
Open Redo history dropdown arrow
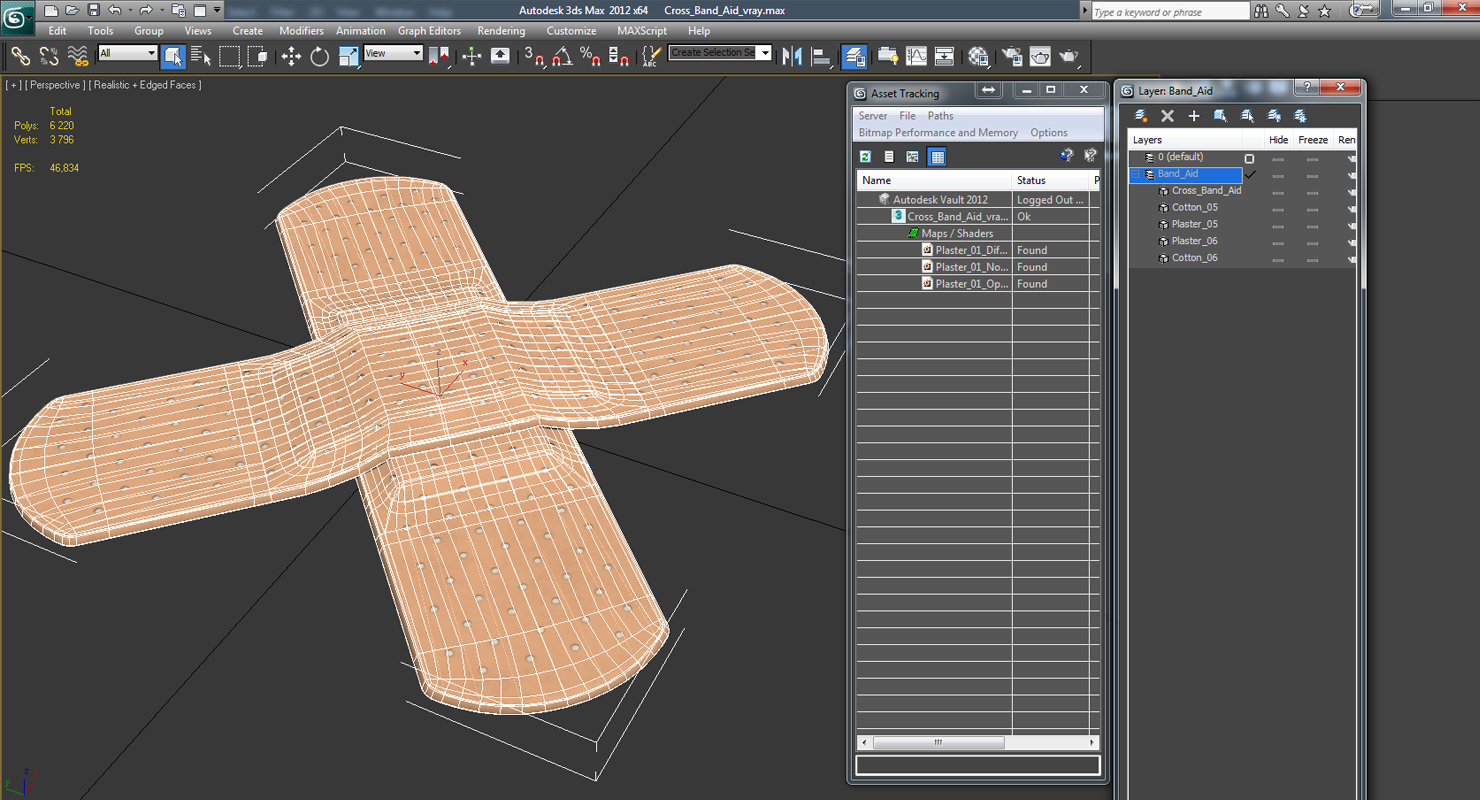160,10
